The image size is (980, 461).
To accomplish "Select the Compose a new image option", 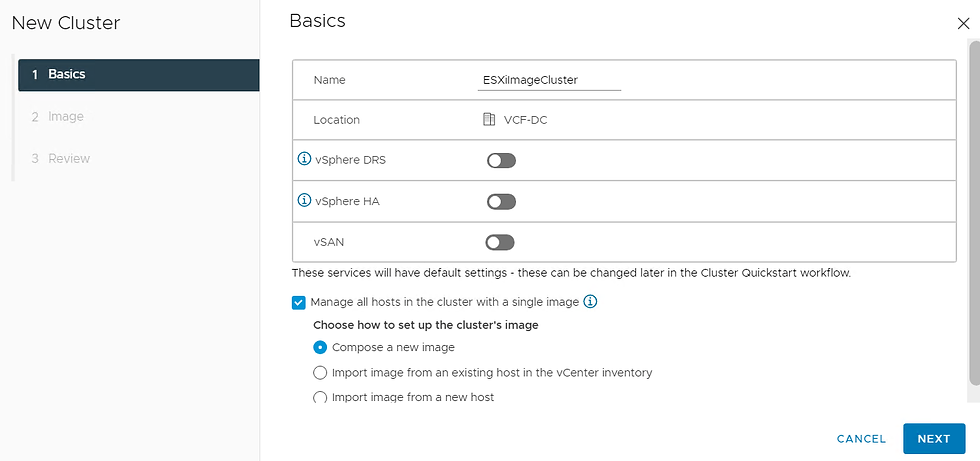I will tap(320, 347).
